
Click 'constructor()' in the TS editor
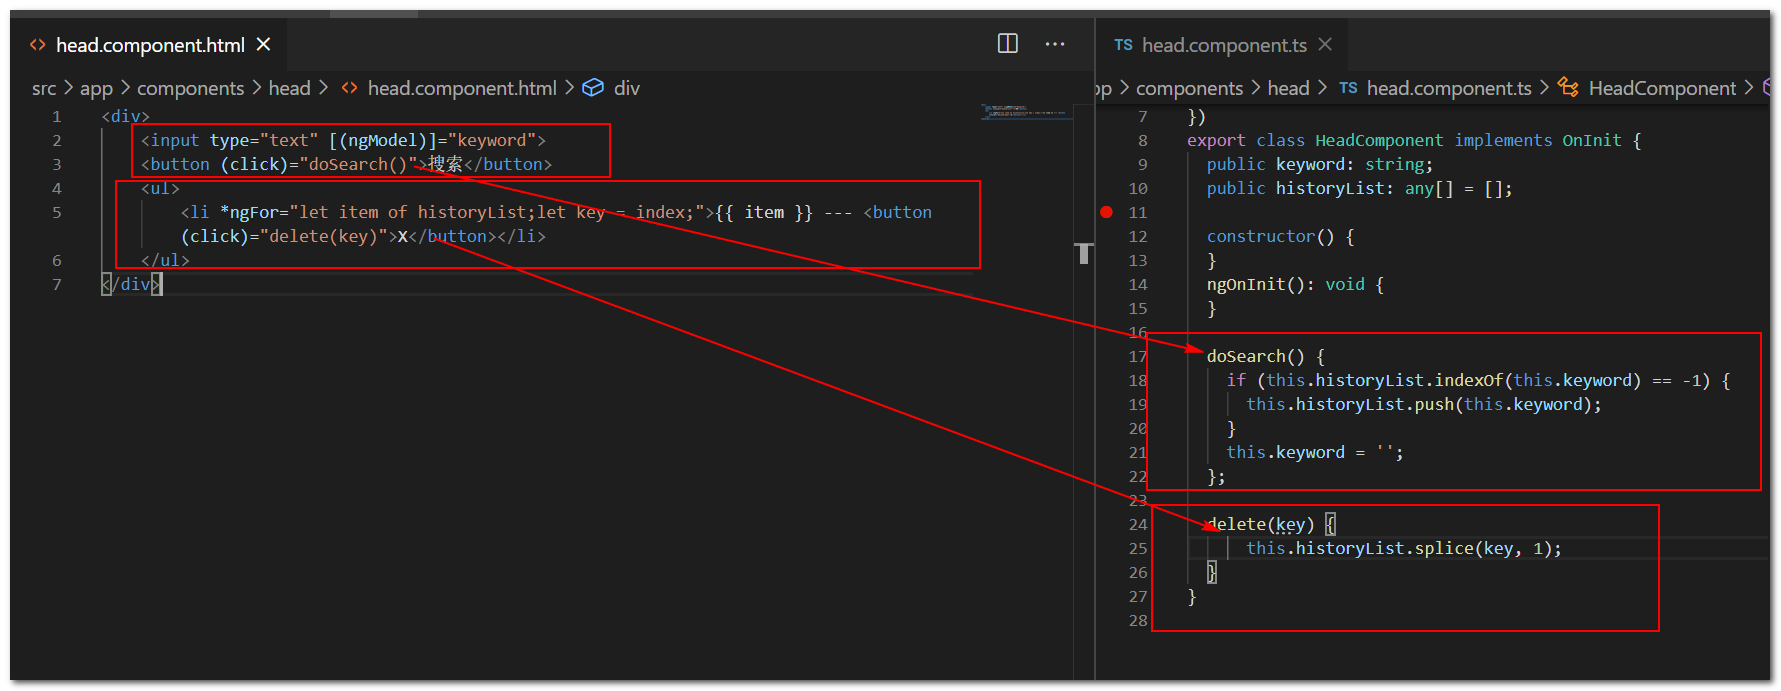coord(1270,236)
